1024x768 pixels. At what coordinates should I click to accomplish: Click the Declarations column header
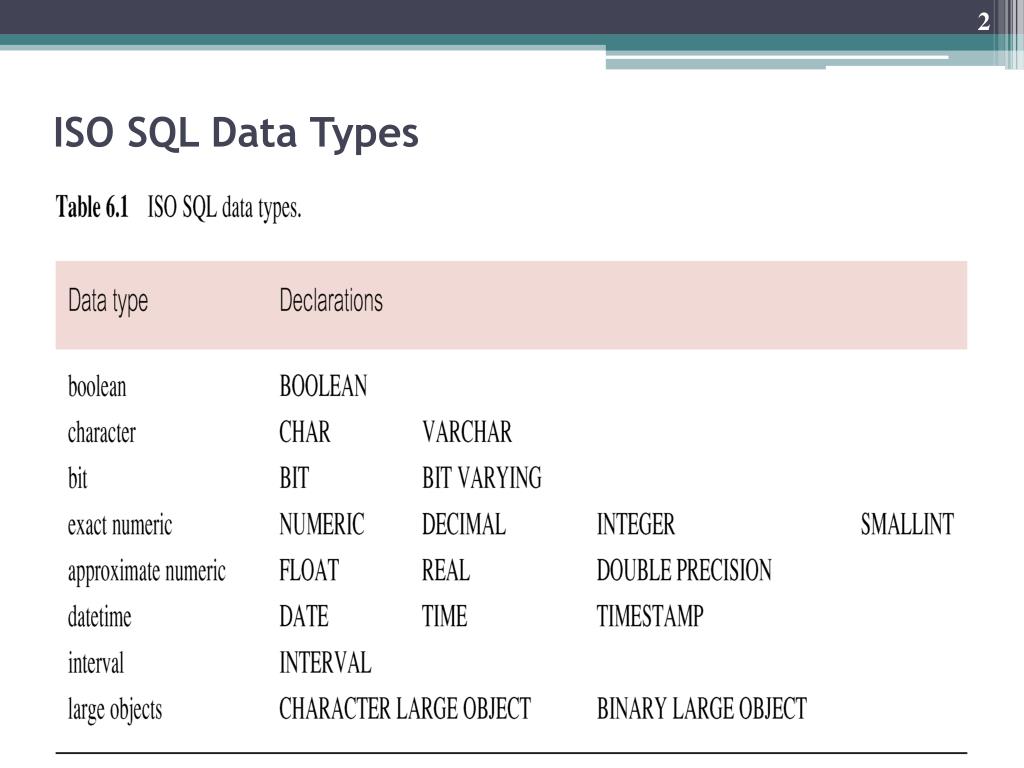coord(331,300)
